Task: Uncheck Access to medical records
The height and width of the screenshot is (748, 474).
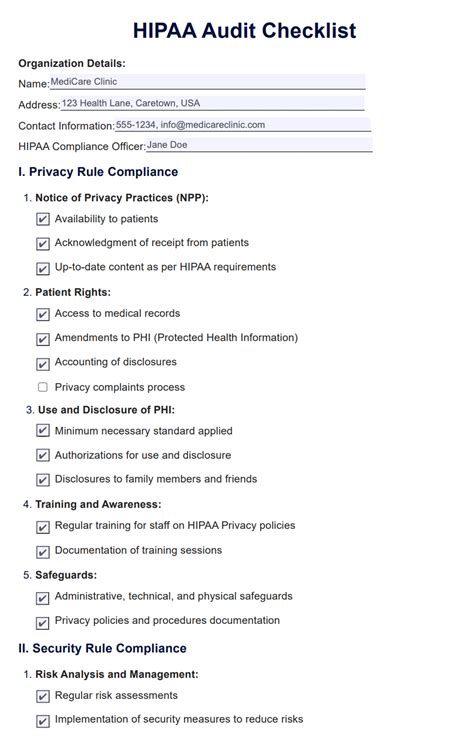Action: point(43,314)
